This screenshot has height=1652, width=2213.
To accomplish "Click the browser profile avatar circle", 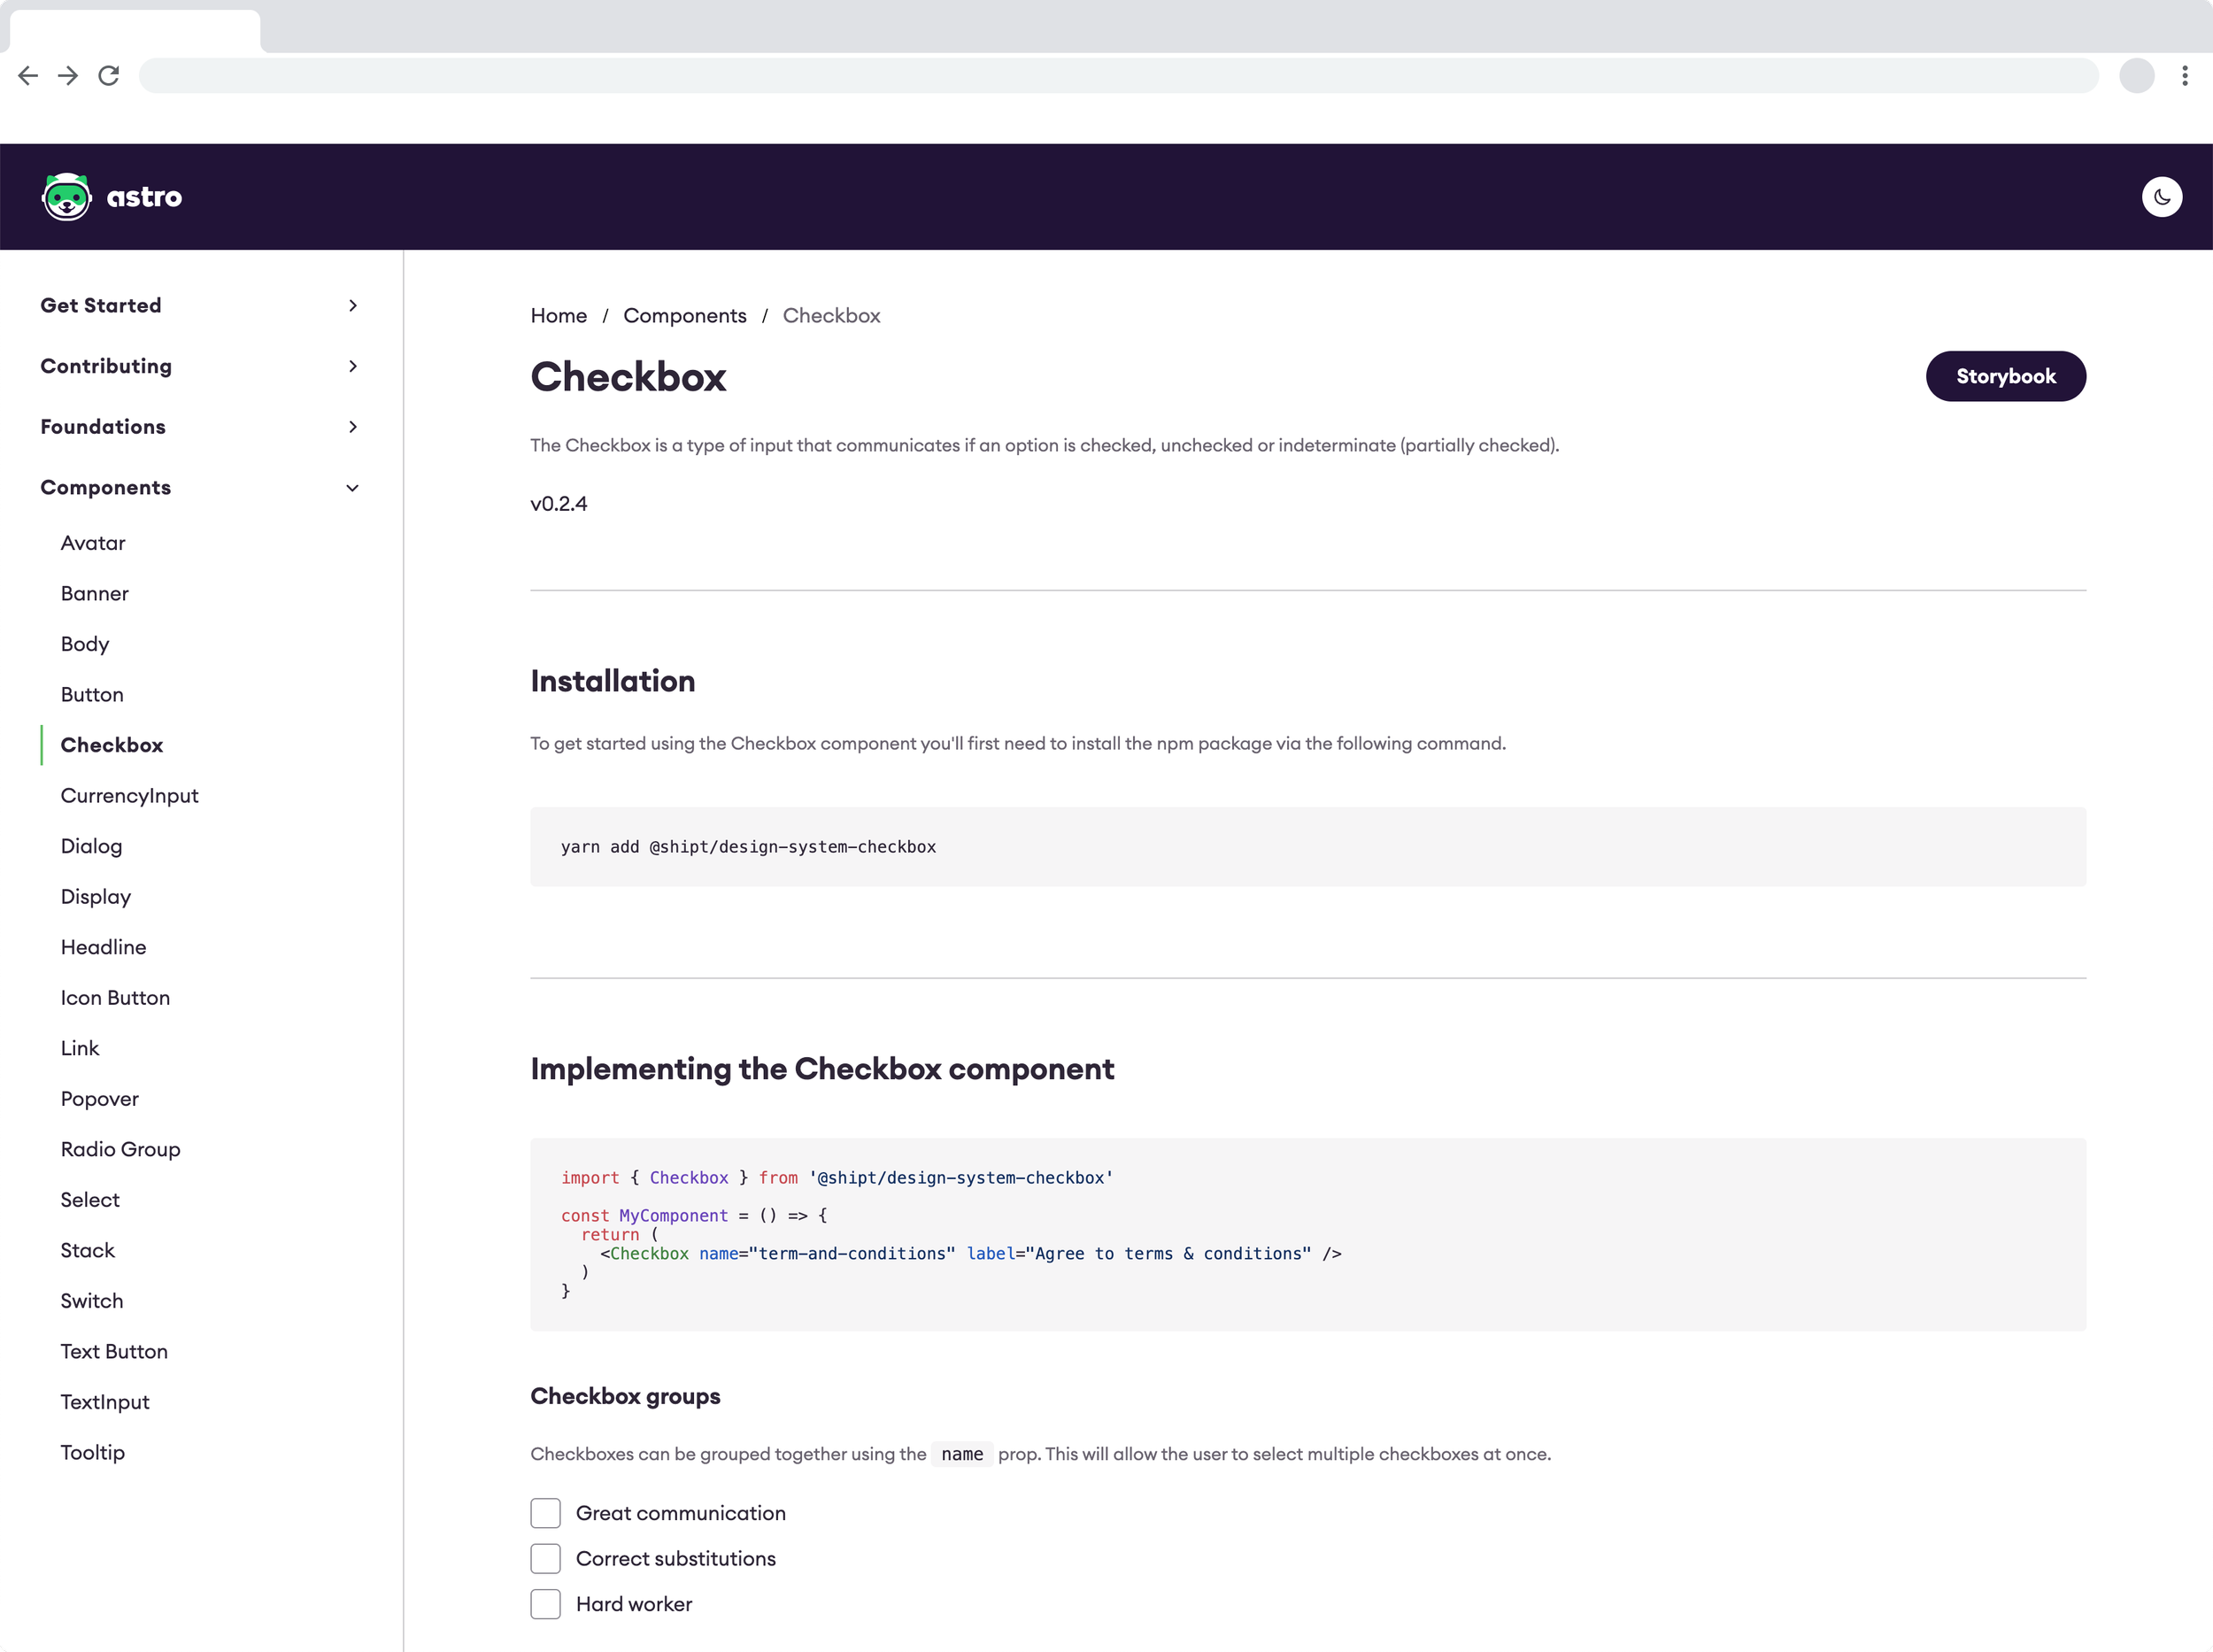I will click(x=2136, y=76).
